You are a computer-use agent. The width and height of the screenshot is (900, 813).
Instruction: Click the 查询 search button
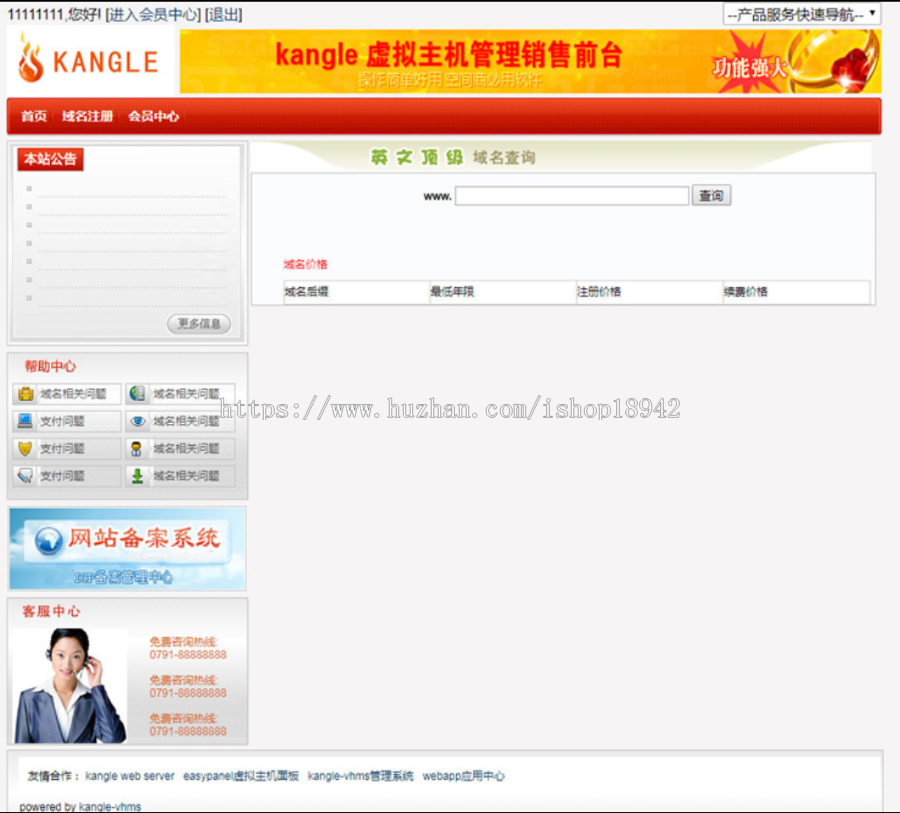tap(712, 196)
